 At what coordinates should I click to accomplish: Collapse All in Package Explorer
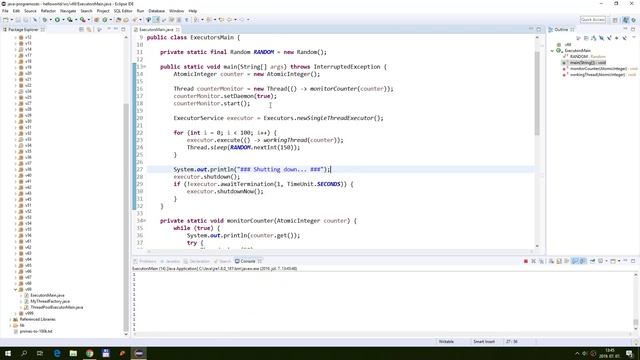(x=82, y=30)
